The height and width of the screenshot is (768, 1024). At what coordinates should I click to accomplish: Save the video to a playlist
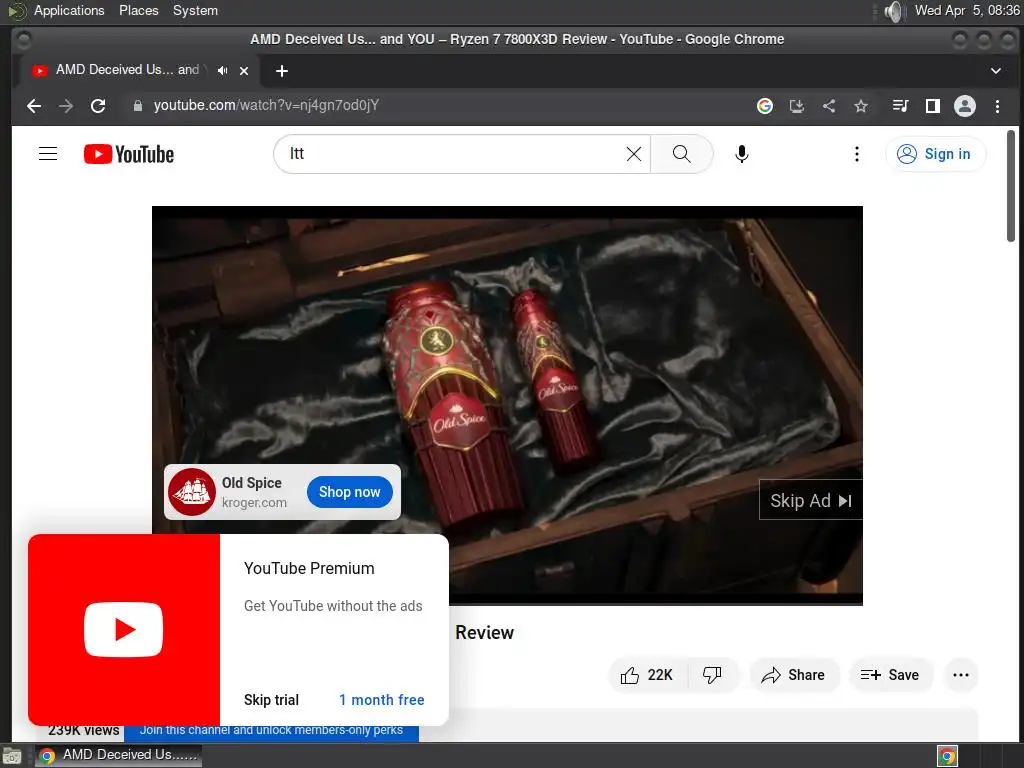tap(890, 675)
